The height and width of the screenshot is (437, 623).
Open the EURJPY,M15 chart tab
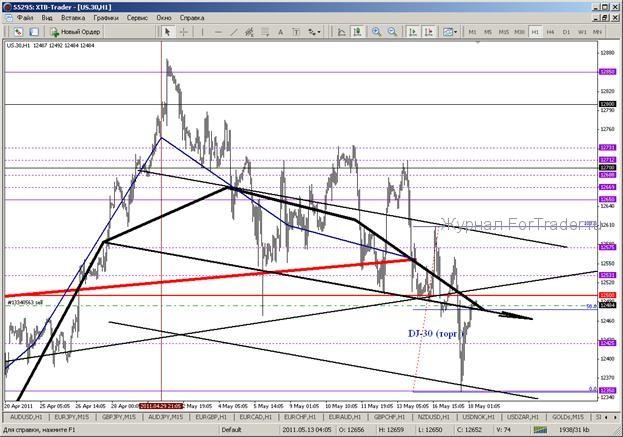point(72,417)
